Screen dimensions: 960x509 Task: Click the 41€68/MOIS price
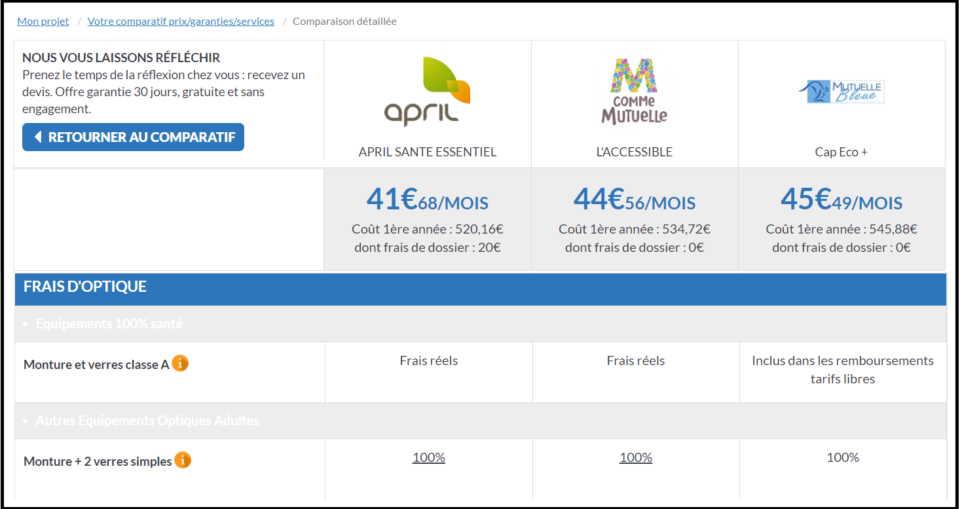coord(427,199)
